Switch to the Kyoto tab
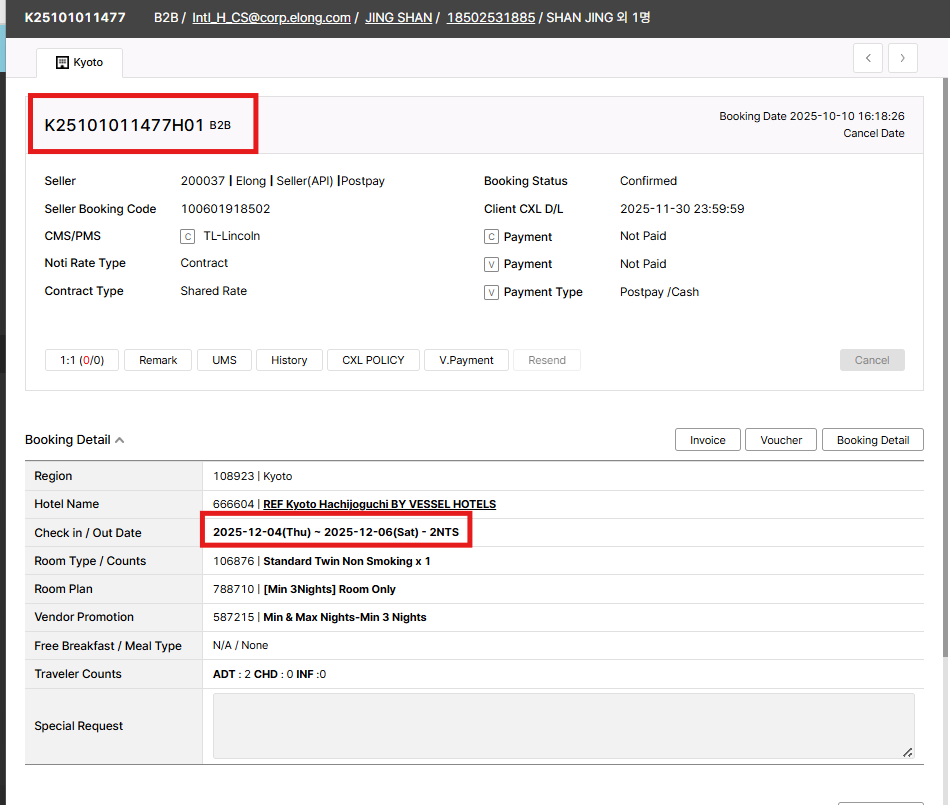Image resolution: width=950 pixels, height=805 pixels. (80, 62)
